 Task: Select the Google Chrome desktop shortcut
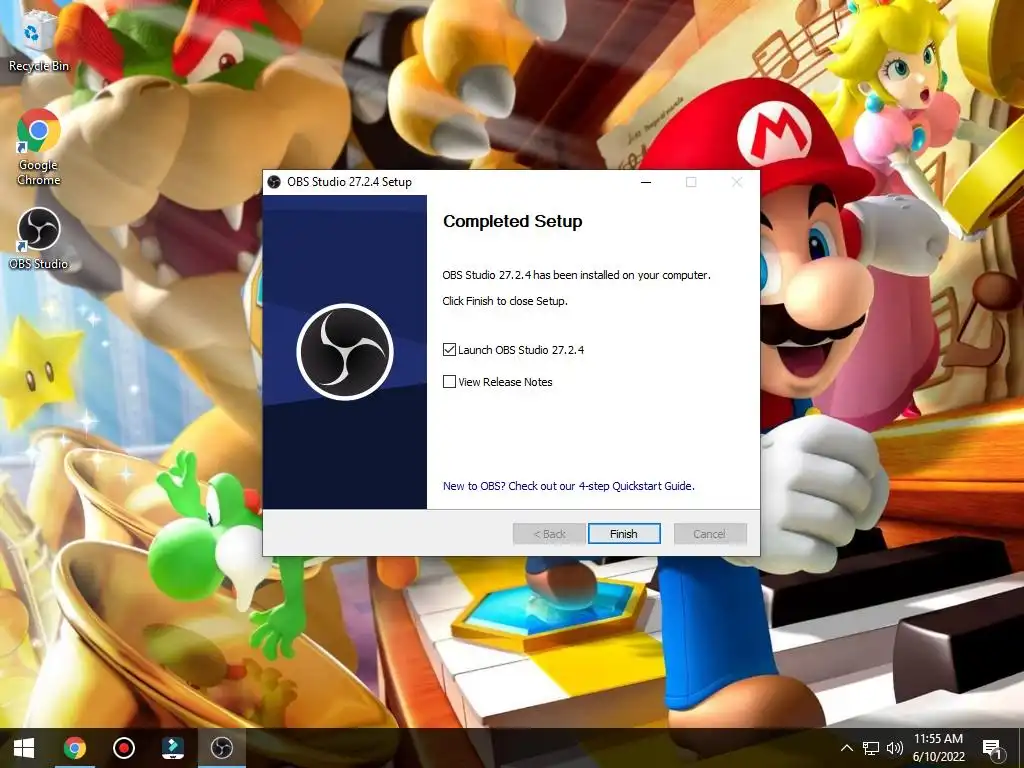coord(38,148)
